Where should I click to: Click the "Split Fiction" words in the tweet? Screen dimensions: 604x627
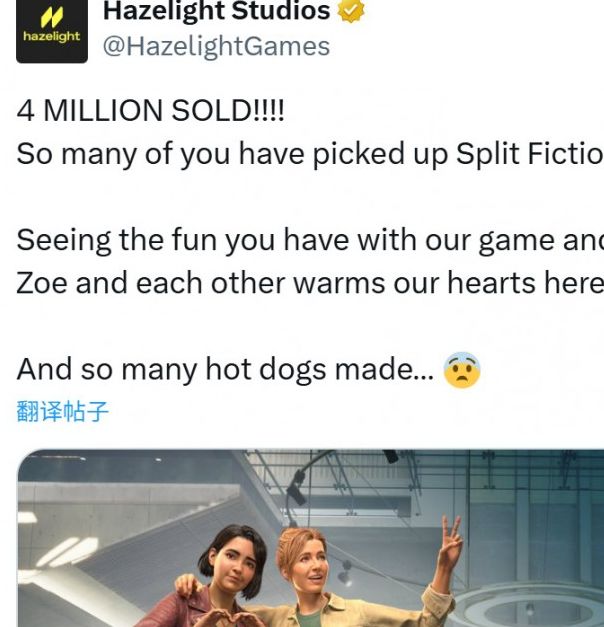click(530, 154)
